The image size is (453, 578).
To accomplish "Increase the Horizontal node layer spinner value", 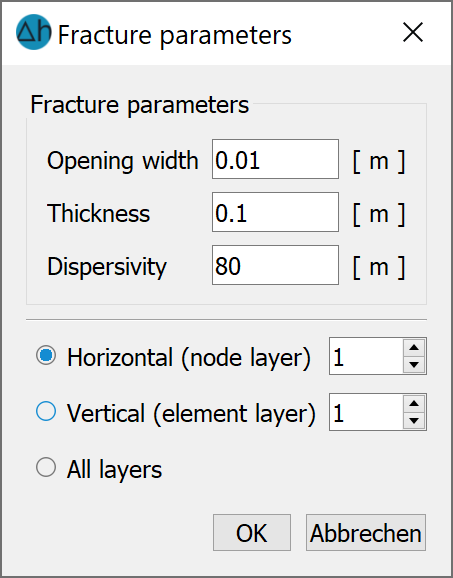I will (x=414, y=347).
